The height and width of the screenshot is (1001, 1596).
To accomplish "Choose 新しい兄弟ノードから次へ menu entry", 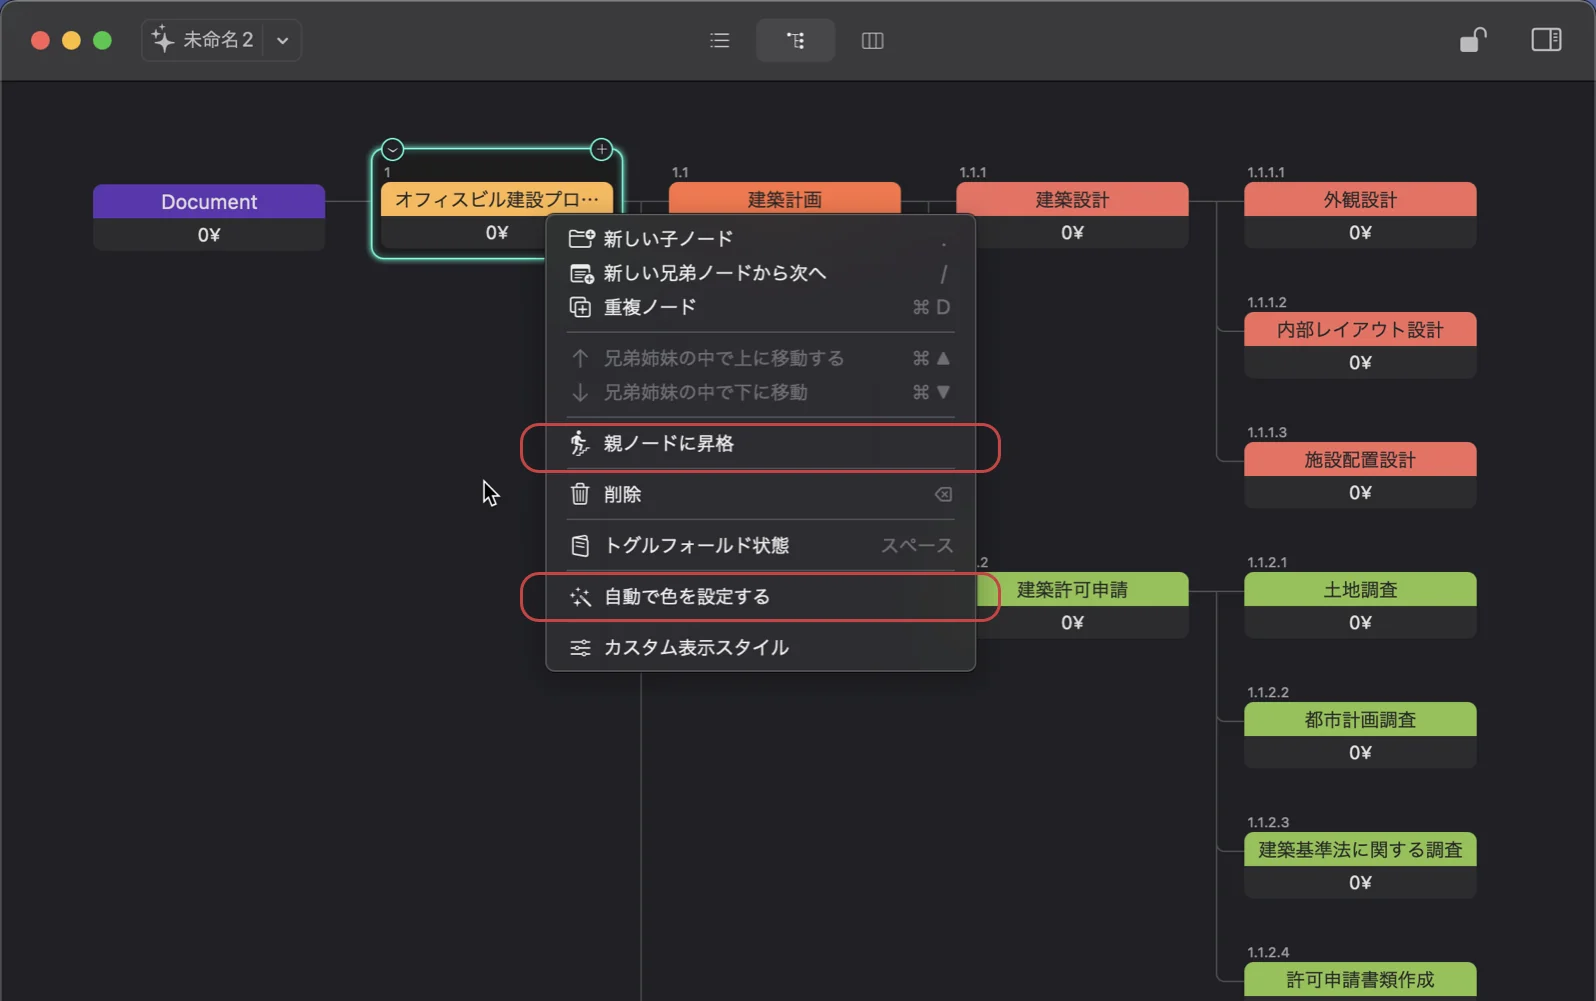I will (x=714, y=273).
